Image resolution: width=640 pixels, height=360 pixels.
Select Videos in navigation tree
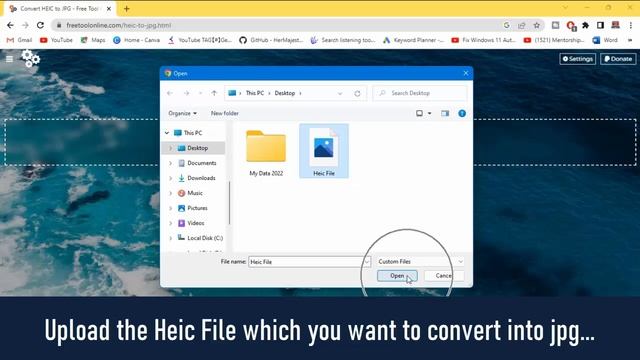tap(196, 223)
